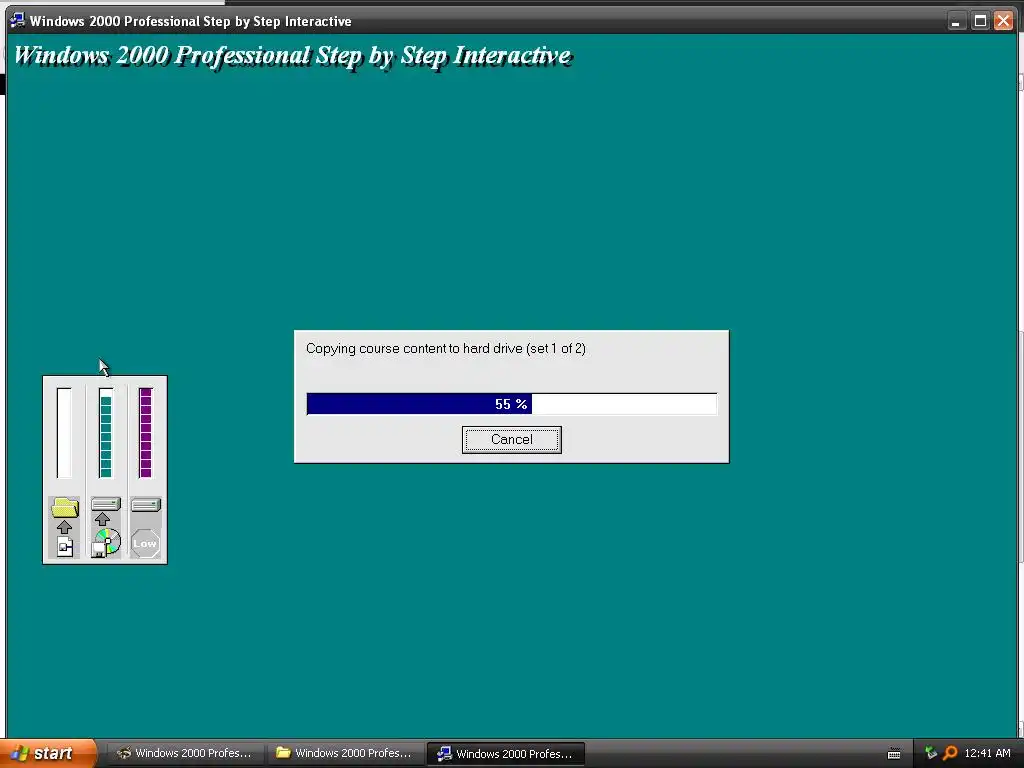The image size is (1024, 768).
Task: Switch to first Windows 2000 Profes taskbar button
Action: coord(185,754)
